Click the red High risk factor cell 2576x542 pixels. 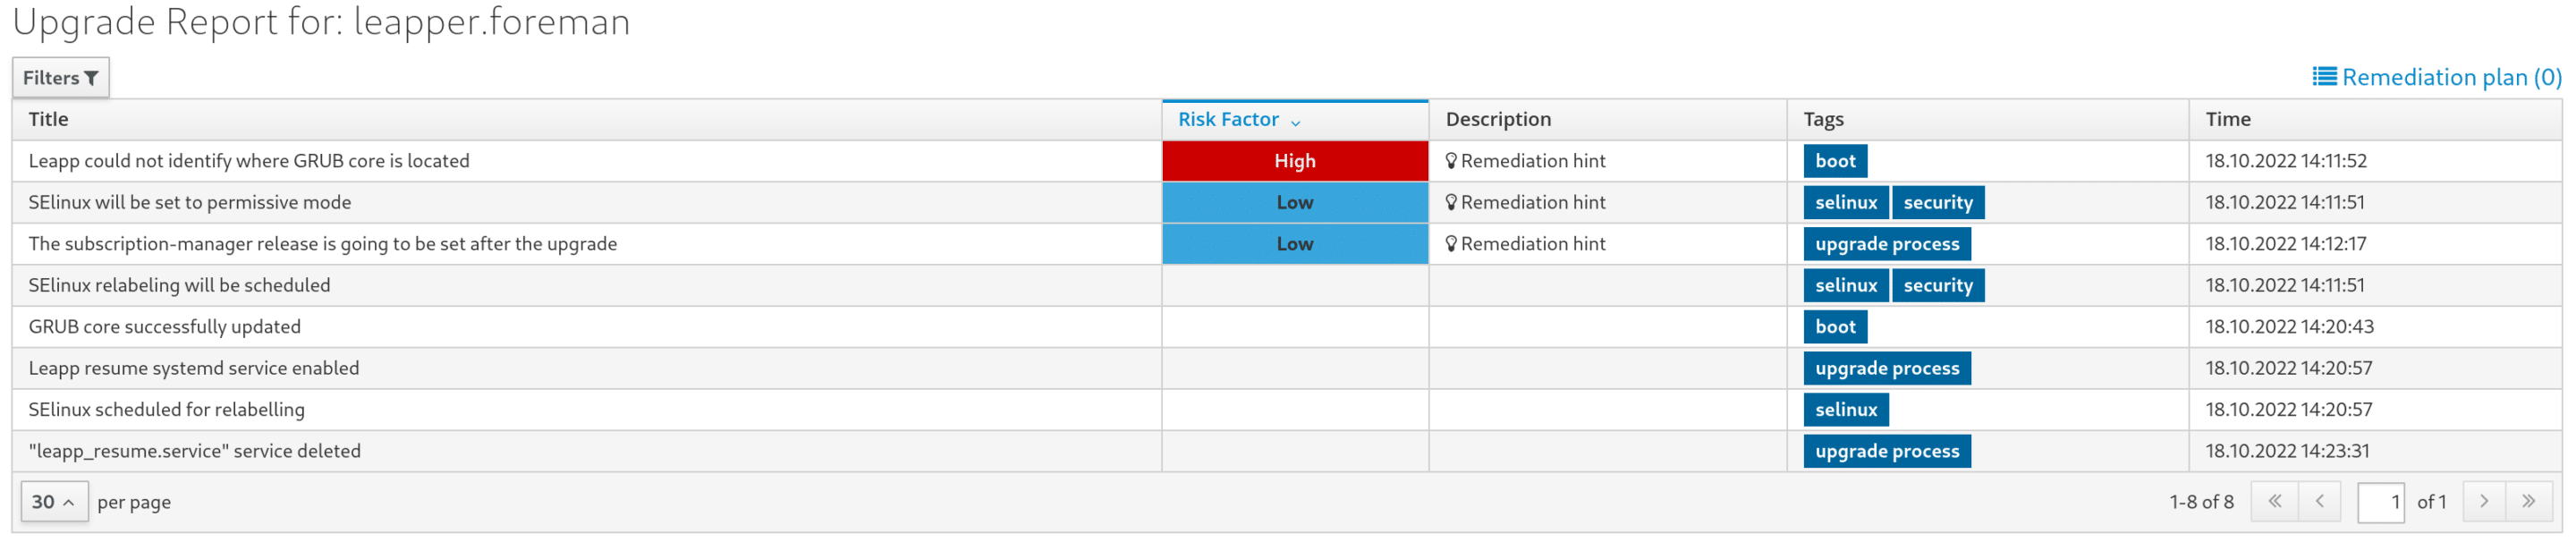tap(1294, 161)
